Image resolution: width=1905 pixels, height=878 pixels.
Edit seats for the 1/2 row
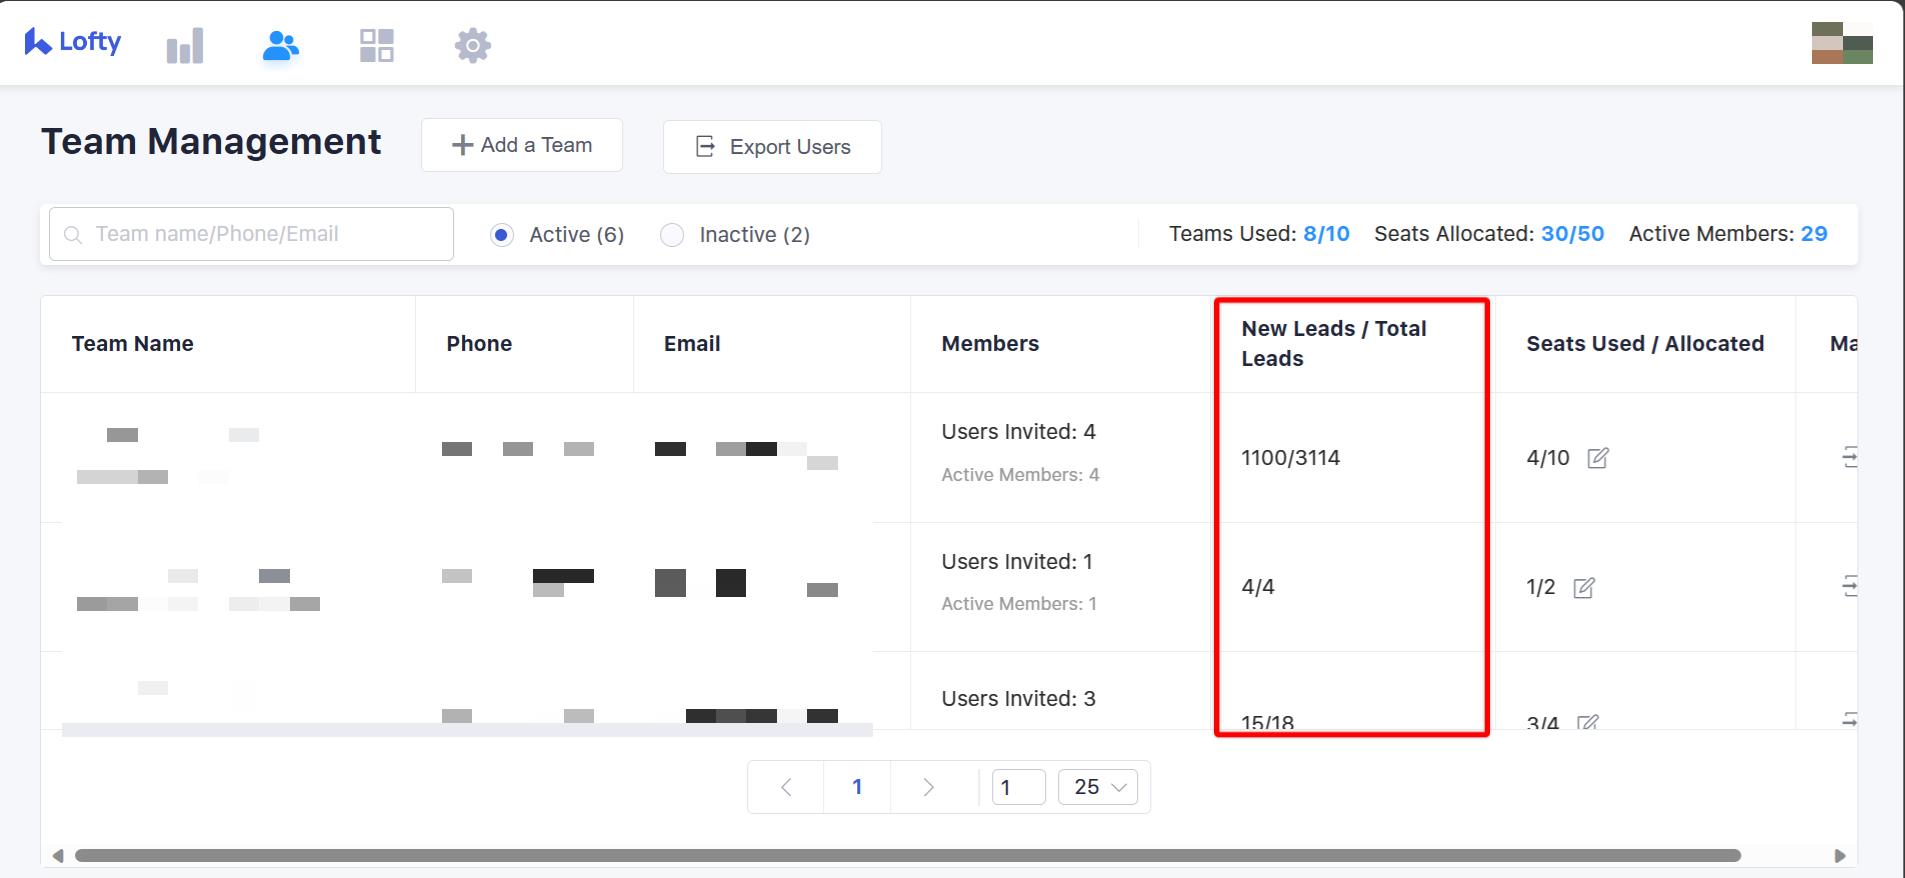point(1584,588)
